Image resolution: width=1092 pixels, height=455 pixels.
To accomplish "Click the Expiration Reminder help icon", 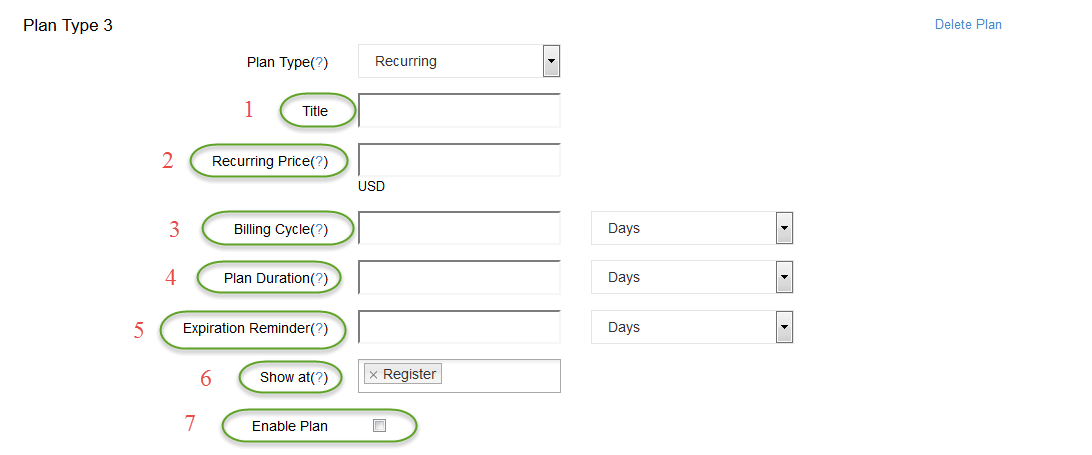I will [318, 327].
